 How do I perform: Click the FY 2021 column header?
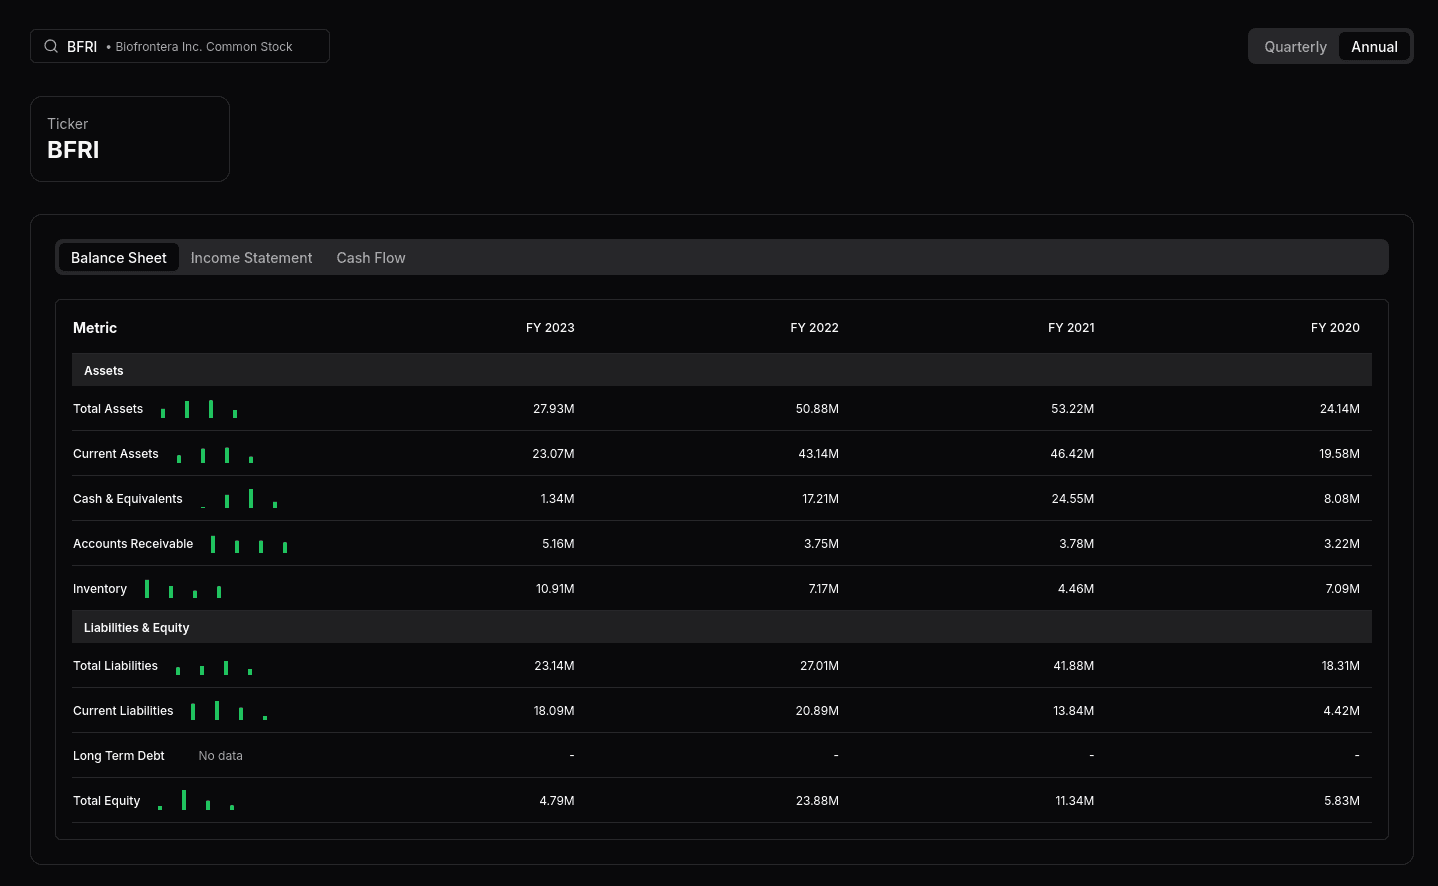[x=1071, y=328]
